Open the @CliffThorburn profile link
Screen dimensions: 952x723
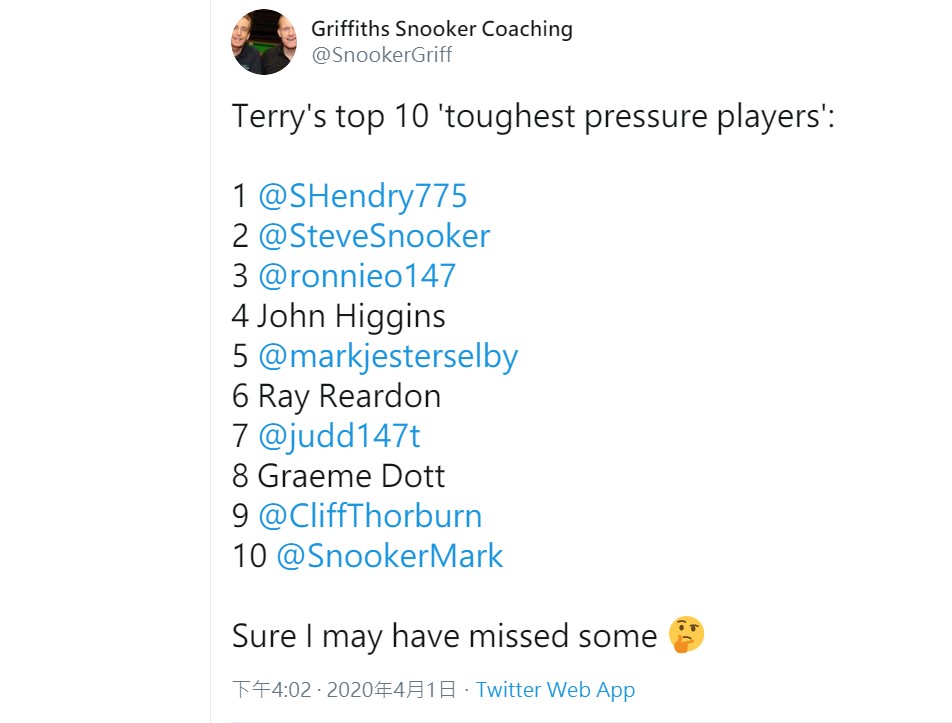[x=370, y=516]
